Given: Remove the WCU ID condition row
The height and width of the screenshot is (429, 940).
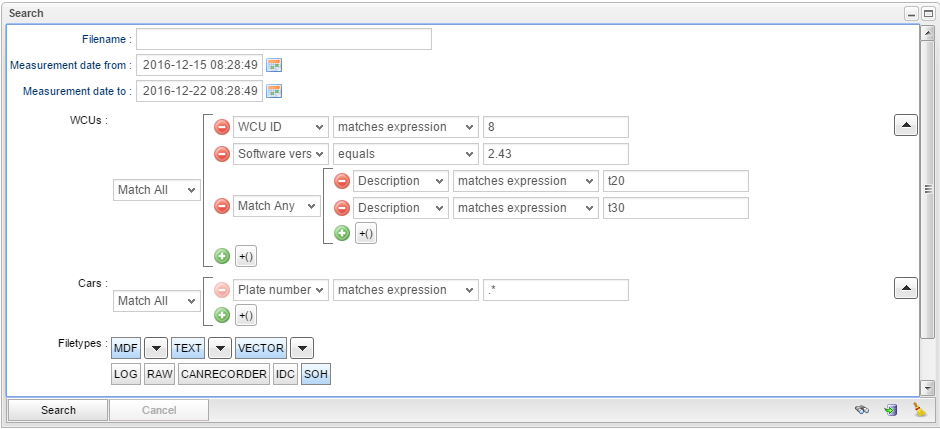Looking at the screenshot, I should coord(222,127).
